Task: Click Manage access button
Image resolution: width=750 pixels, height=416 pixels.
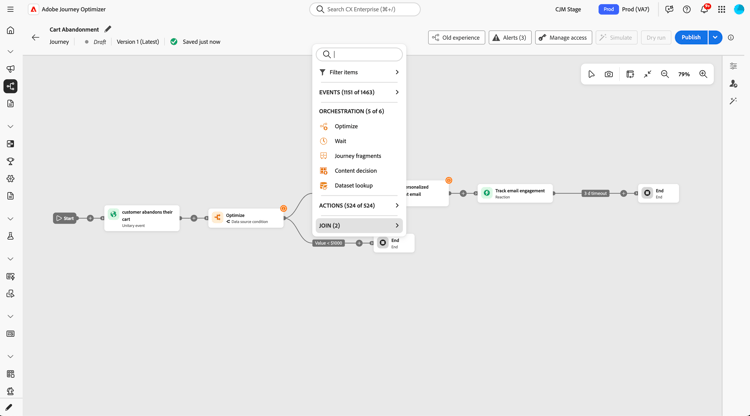Action: [563, 37]
